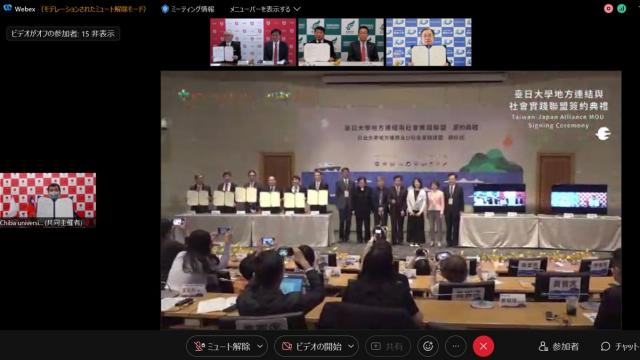Toggle ビデオの開始 to start video
Image resolution: width=640 pixels, height=360 pixels.
[312, 347]
